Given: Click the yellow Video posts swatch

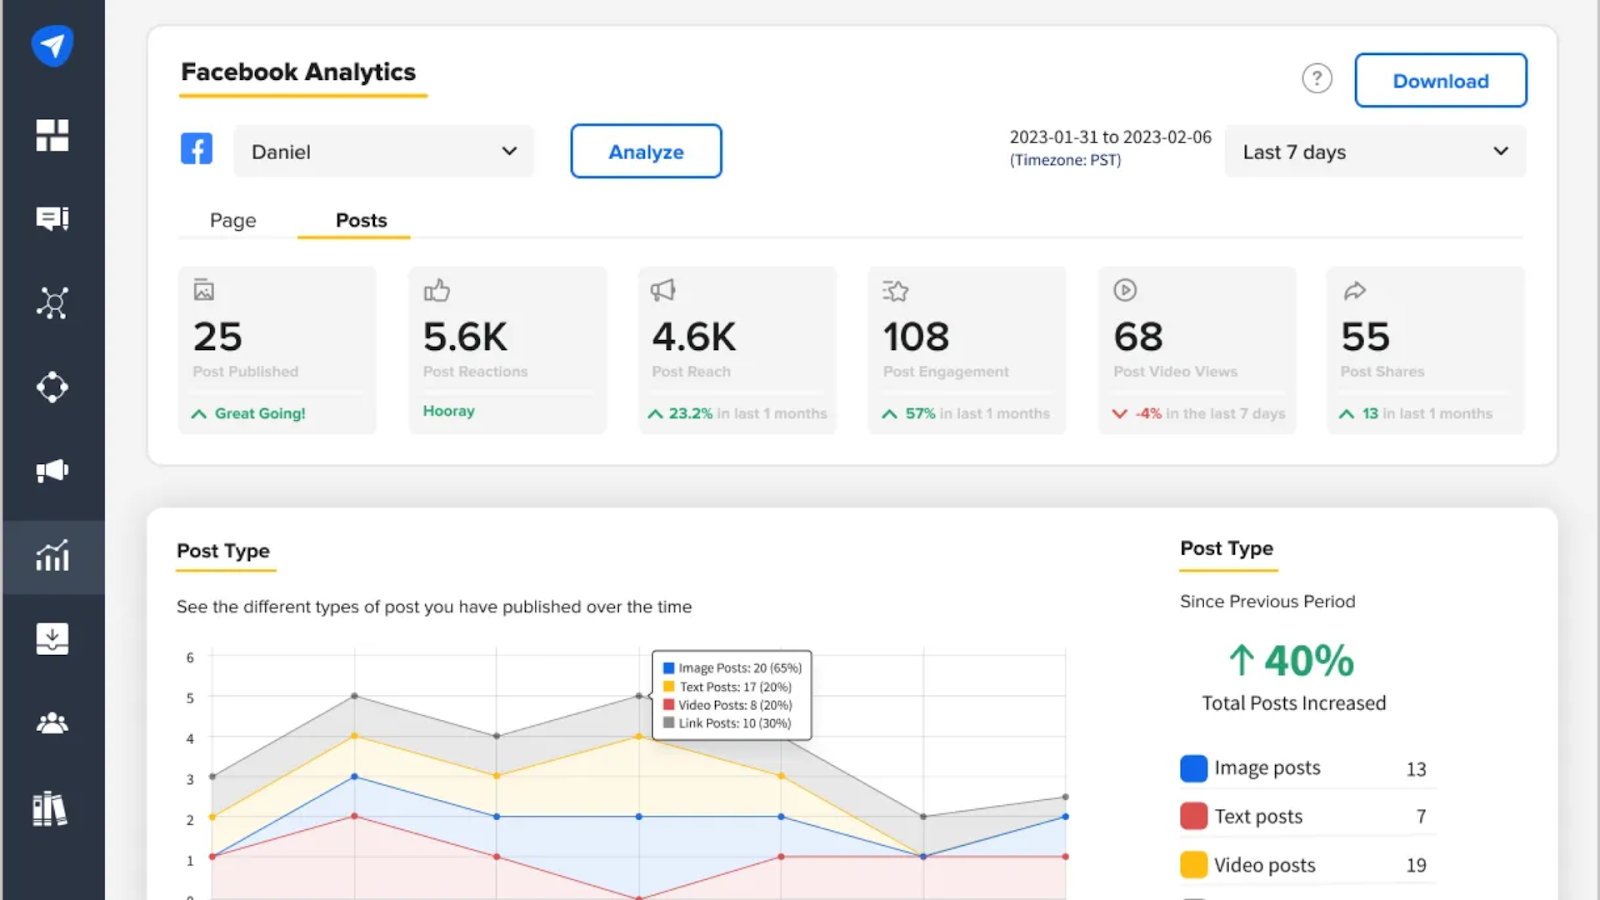Looking at the screenshot, I should [x=1194, y=864].
